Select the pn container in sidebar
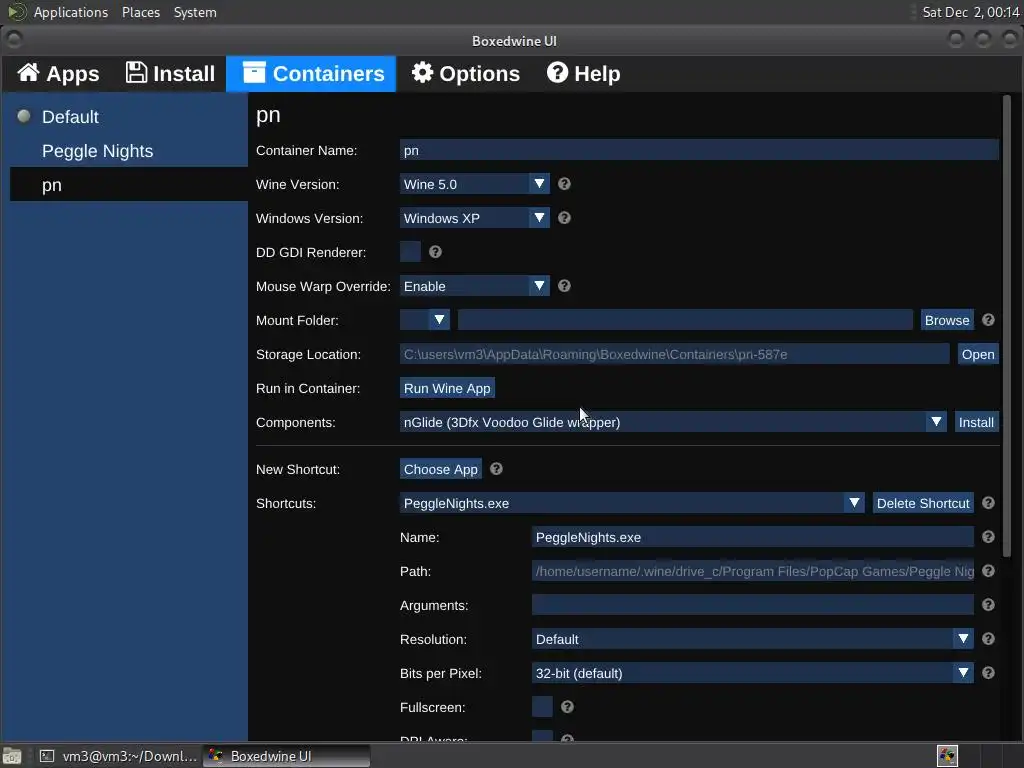 click(x=129, y=185)
